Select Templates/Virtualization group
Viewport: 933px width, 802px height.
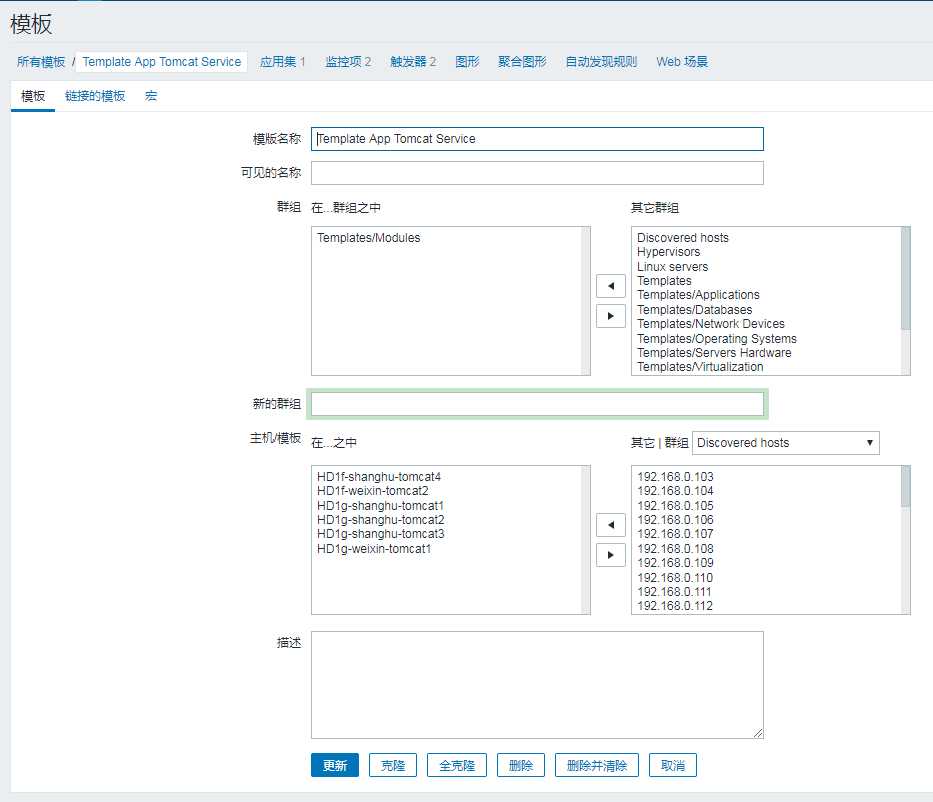pyautogui.click(x=700, y=367)
